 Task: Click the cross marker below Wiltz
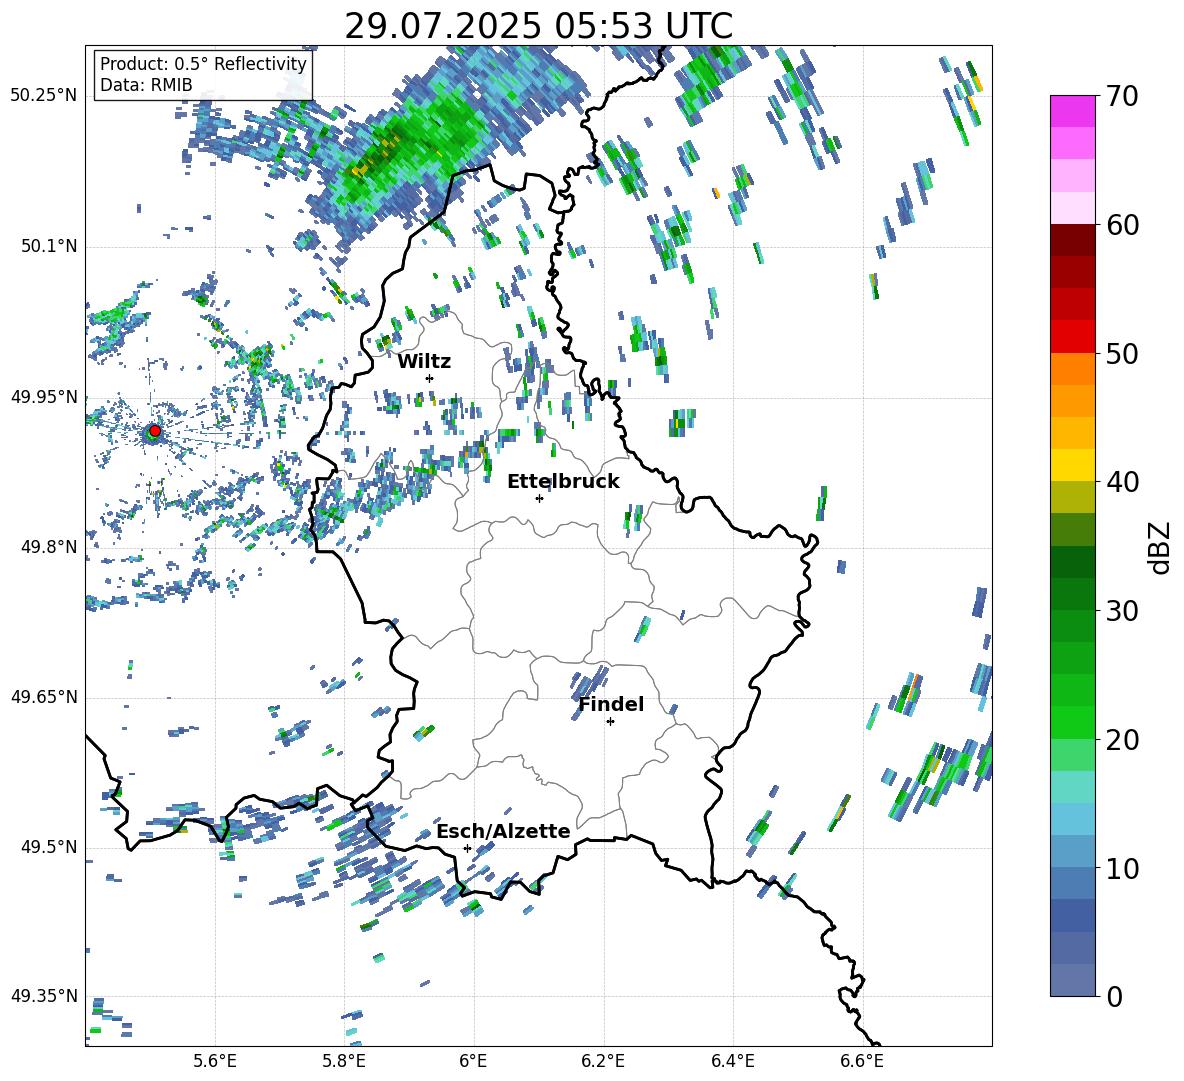tap(430, 378)
